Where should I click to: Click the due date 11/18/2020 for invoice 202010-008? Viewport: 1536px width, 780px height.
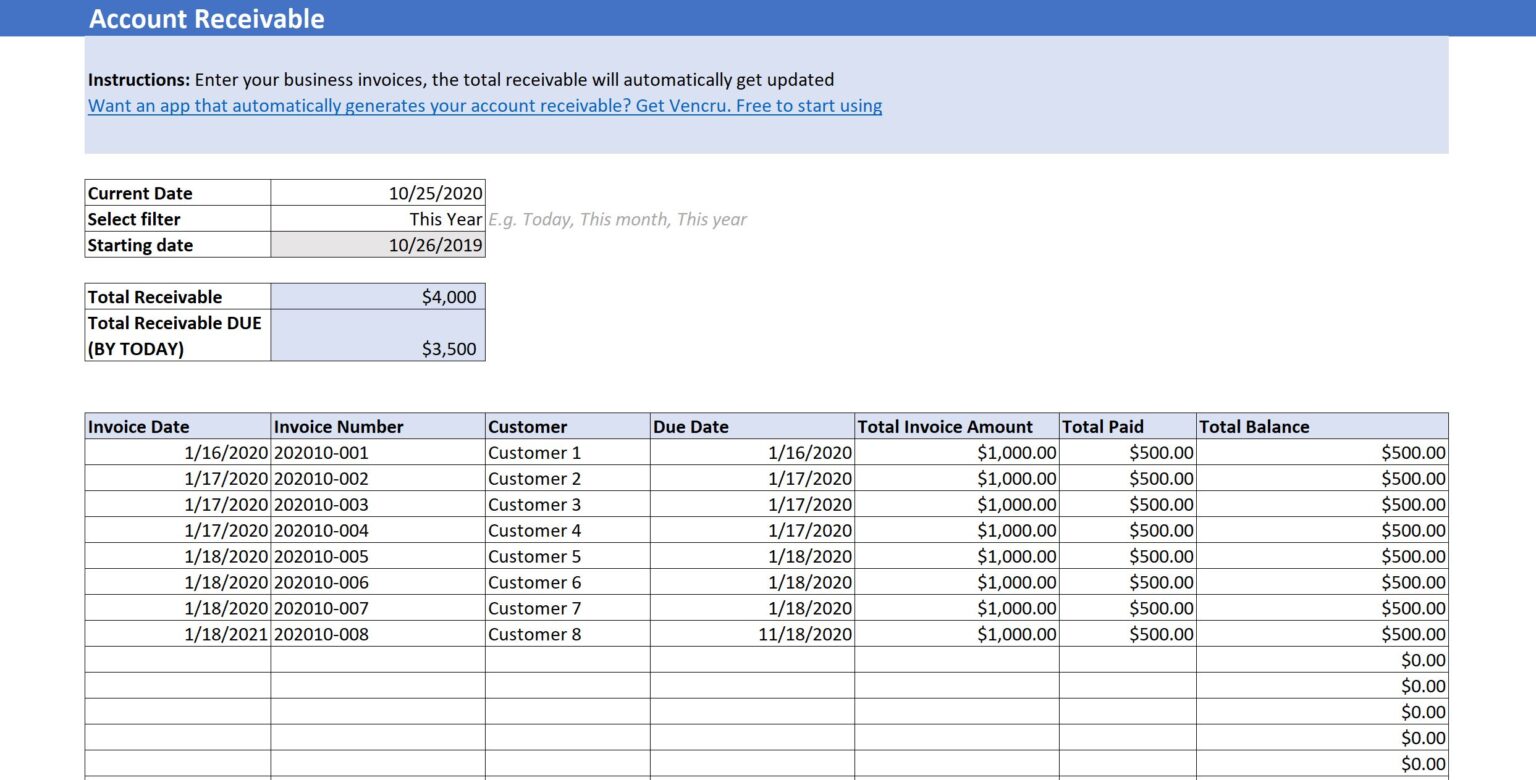click(x=808, y=634)
